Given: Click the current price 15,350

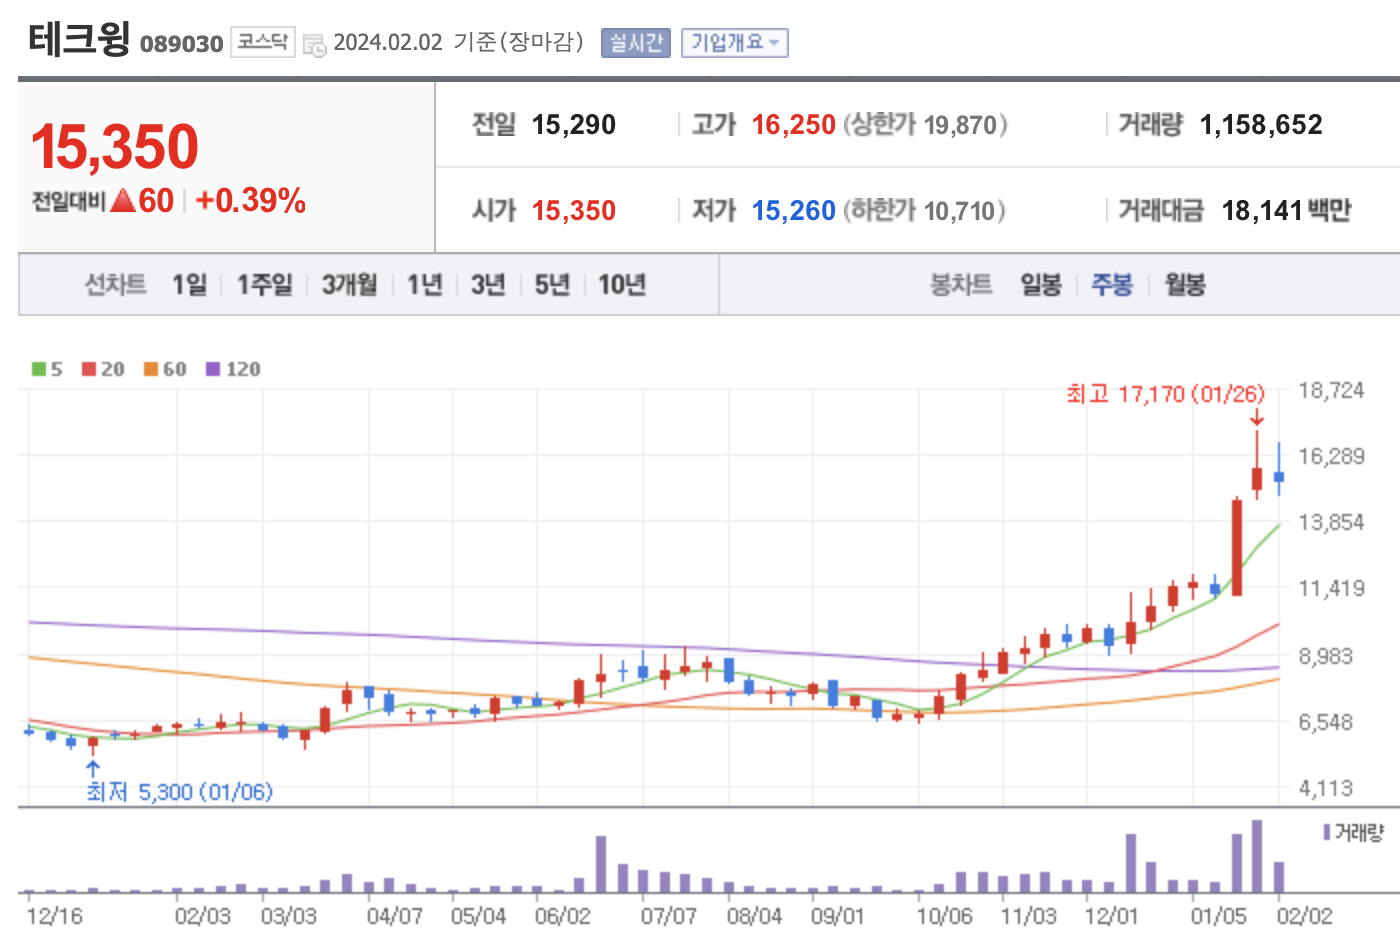Looking at the screenshot, I should click(115, 146).
